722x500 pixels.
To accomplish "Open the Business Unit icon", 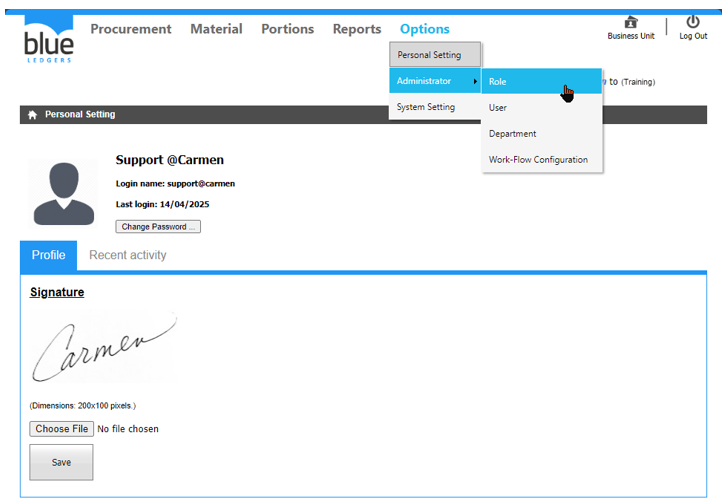I will (630, 23).
